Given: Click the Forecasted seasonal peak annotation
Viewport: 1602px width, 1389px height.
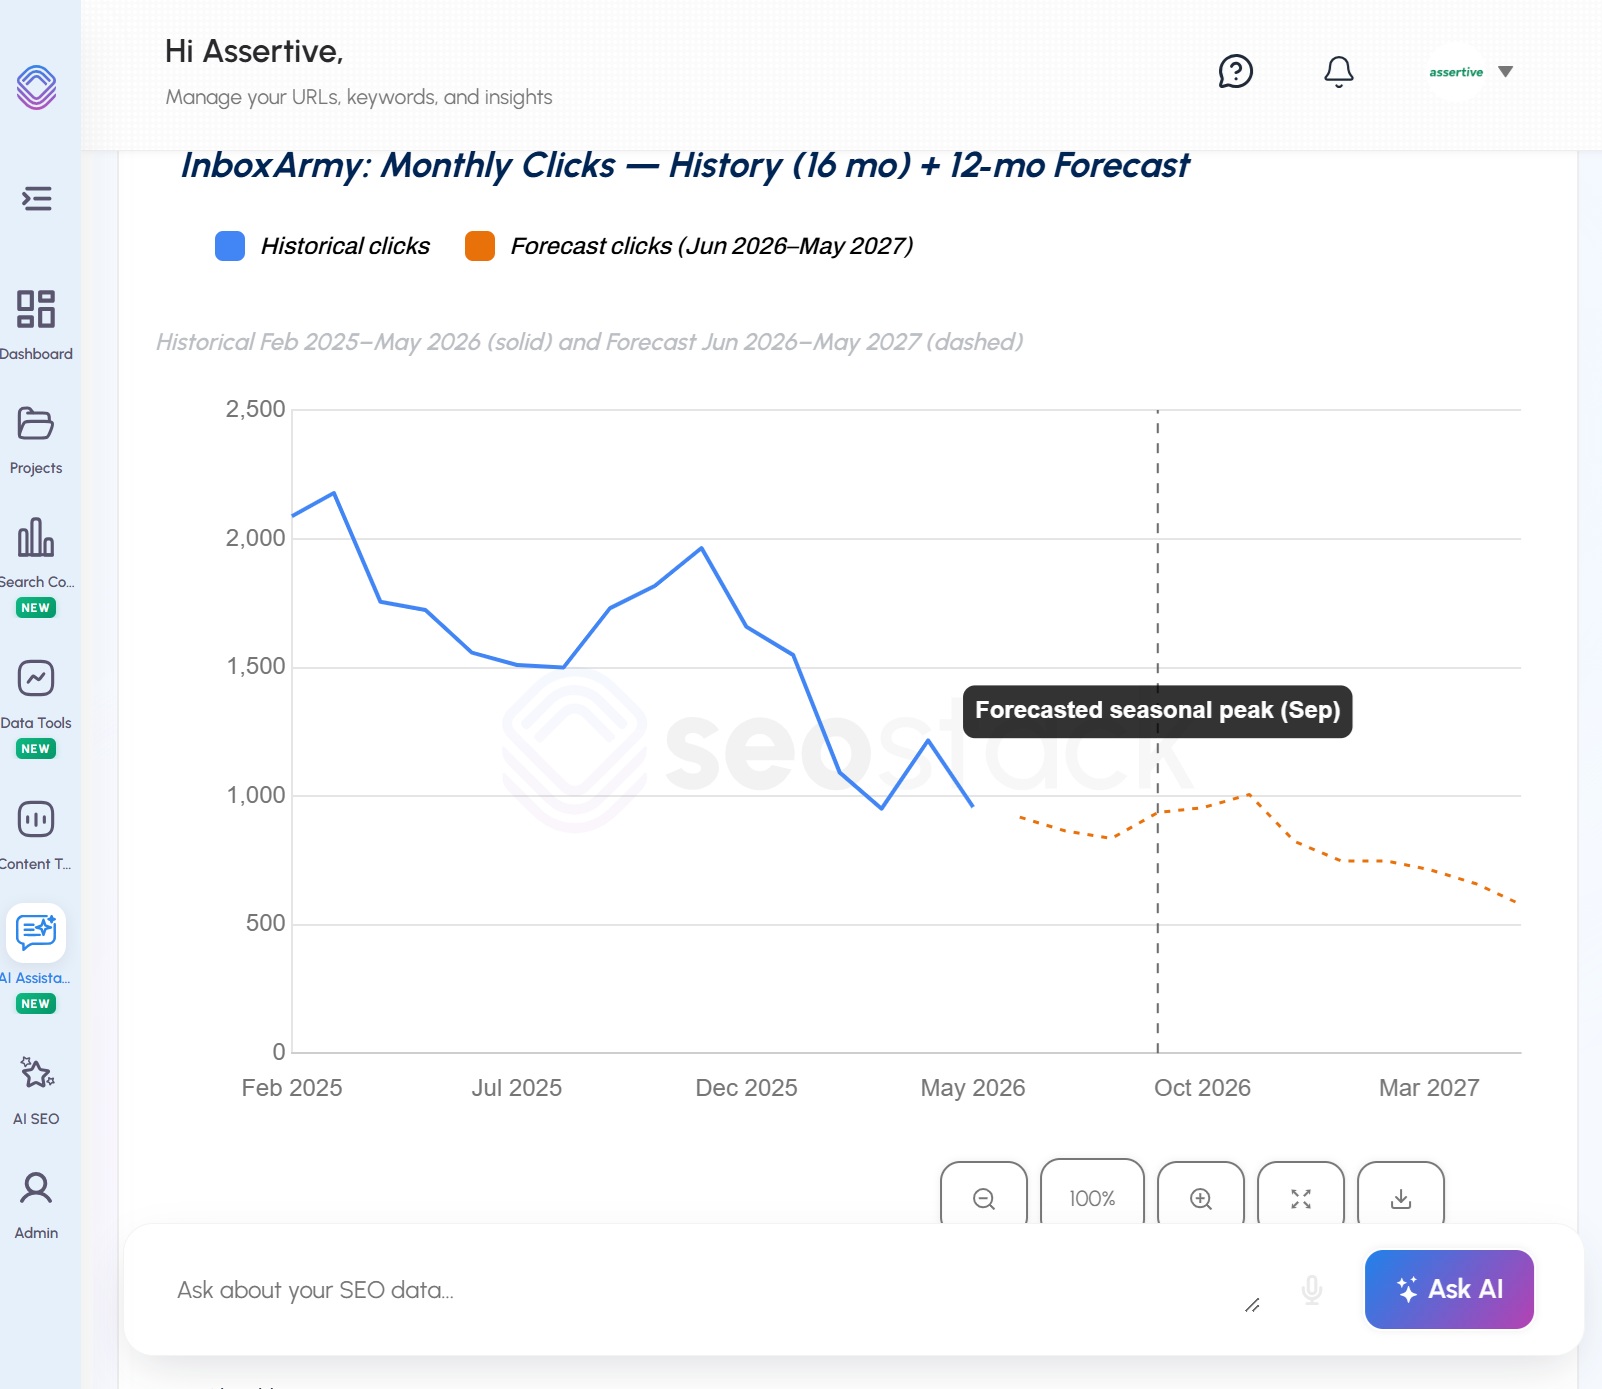Looking at the screenshot, I should (1157, 711).
